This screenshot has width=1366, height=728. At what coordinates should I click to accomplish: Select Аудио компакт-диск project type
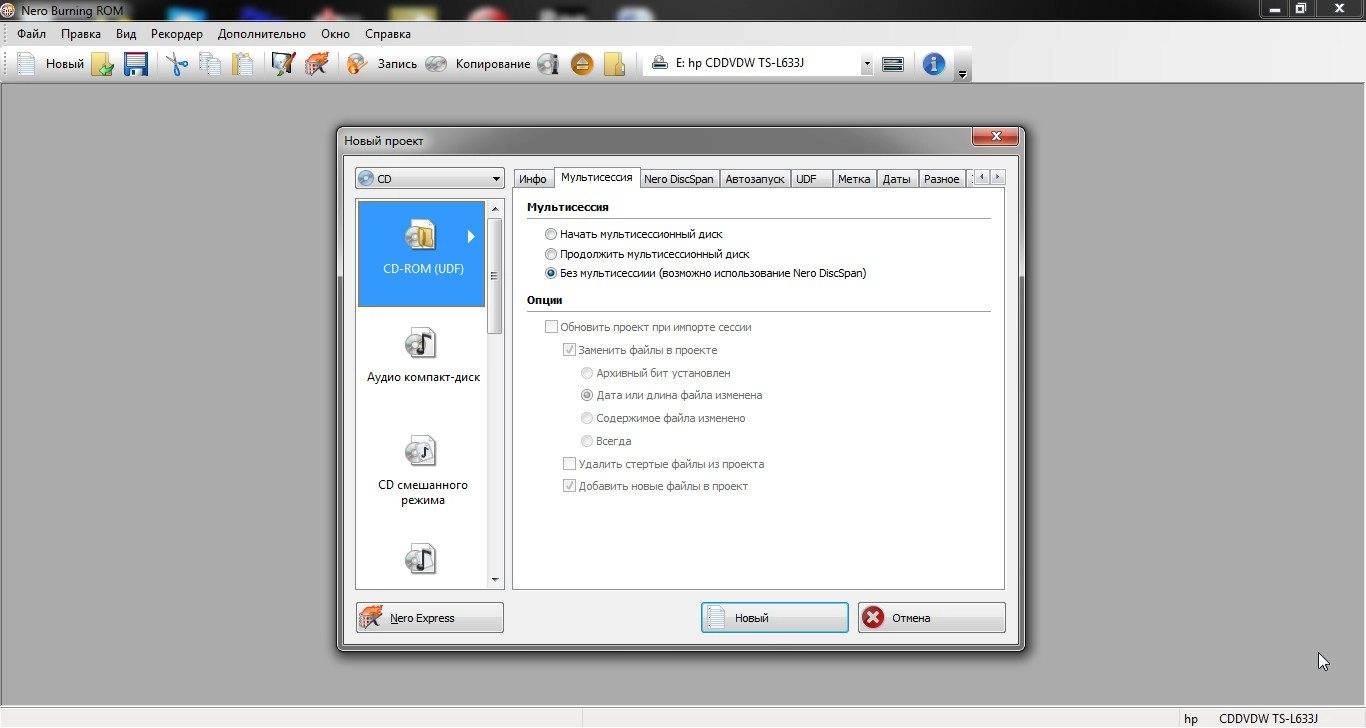[423, 356]
